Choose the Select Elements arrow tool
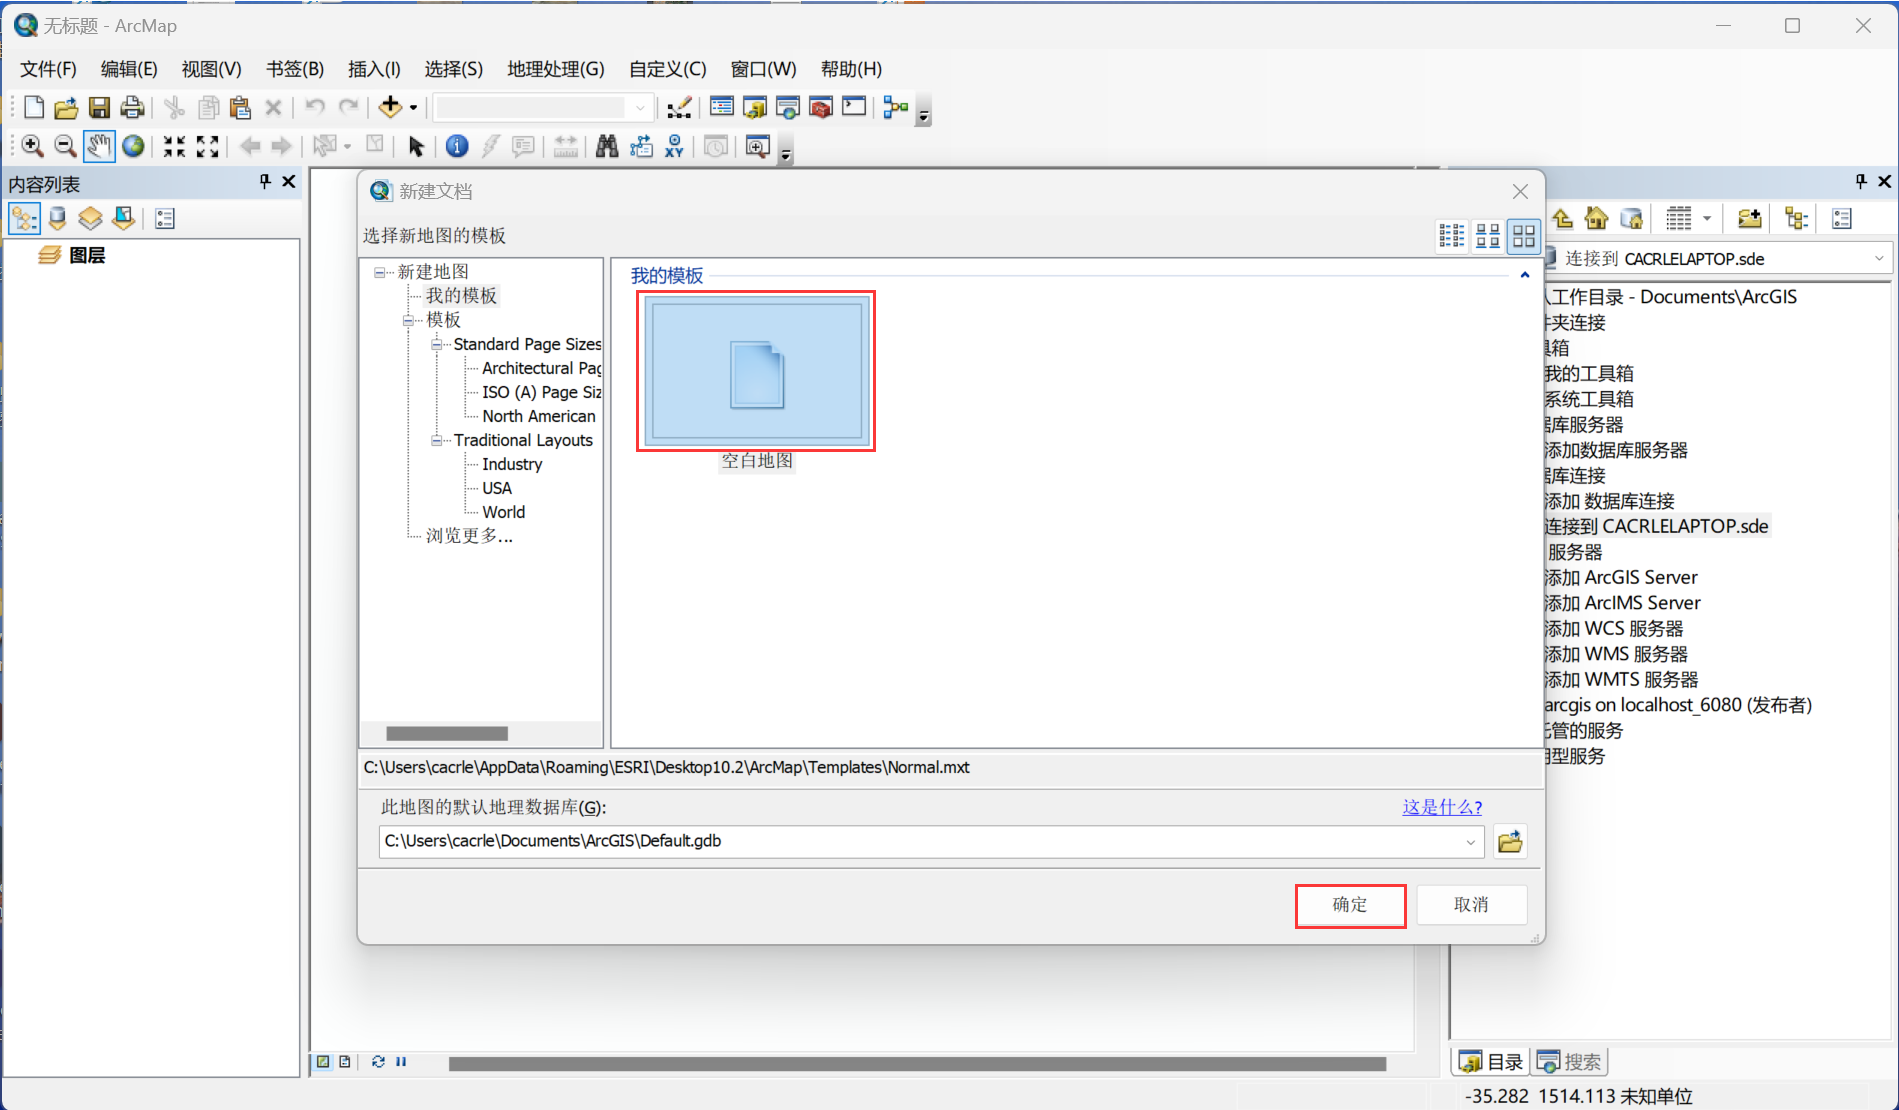Screen dimensions: 1899x1110 pos(416,146)
